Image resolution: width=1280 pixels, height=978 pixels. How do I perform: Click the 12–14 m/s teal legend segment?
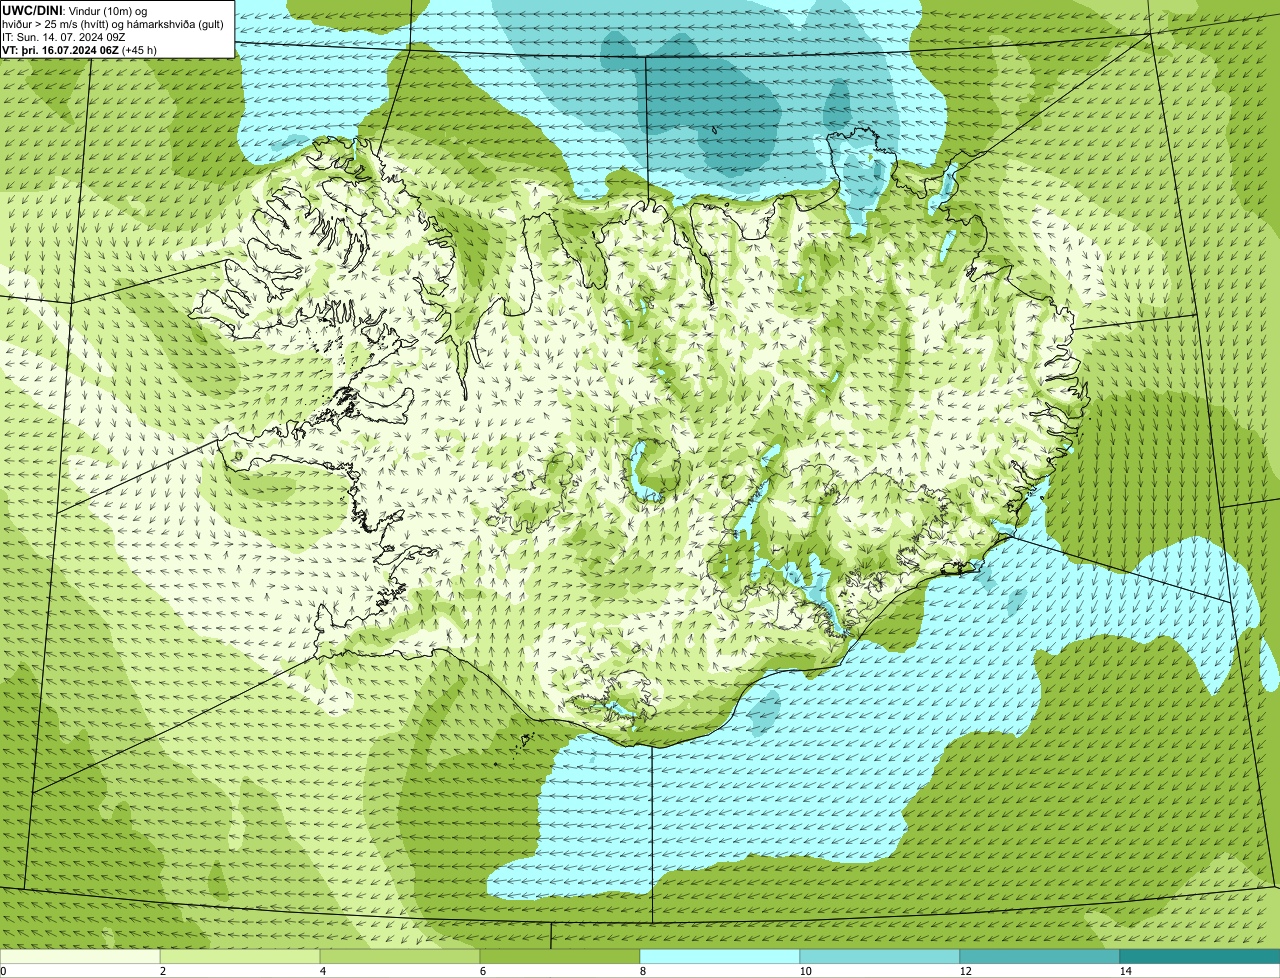pyautogui.click(x=1040, y=956)
